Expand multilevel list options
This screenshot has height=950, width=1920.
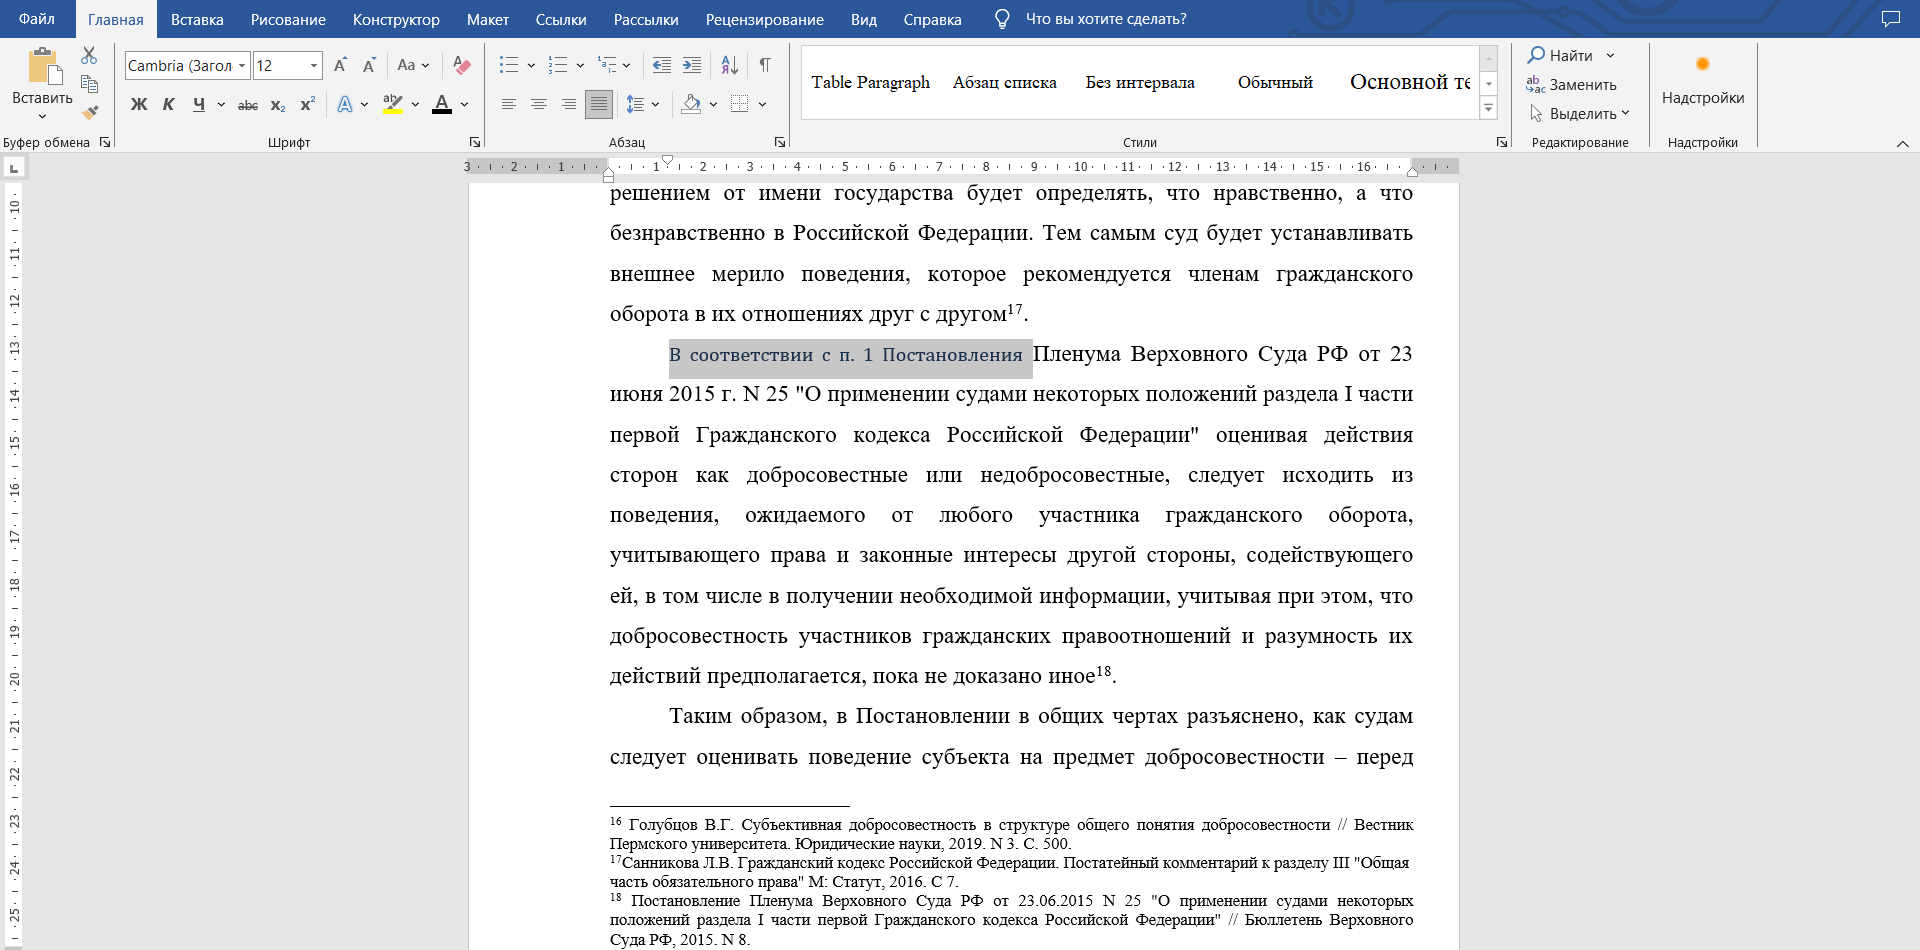tap(627, 65)
